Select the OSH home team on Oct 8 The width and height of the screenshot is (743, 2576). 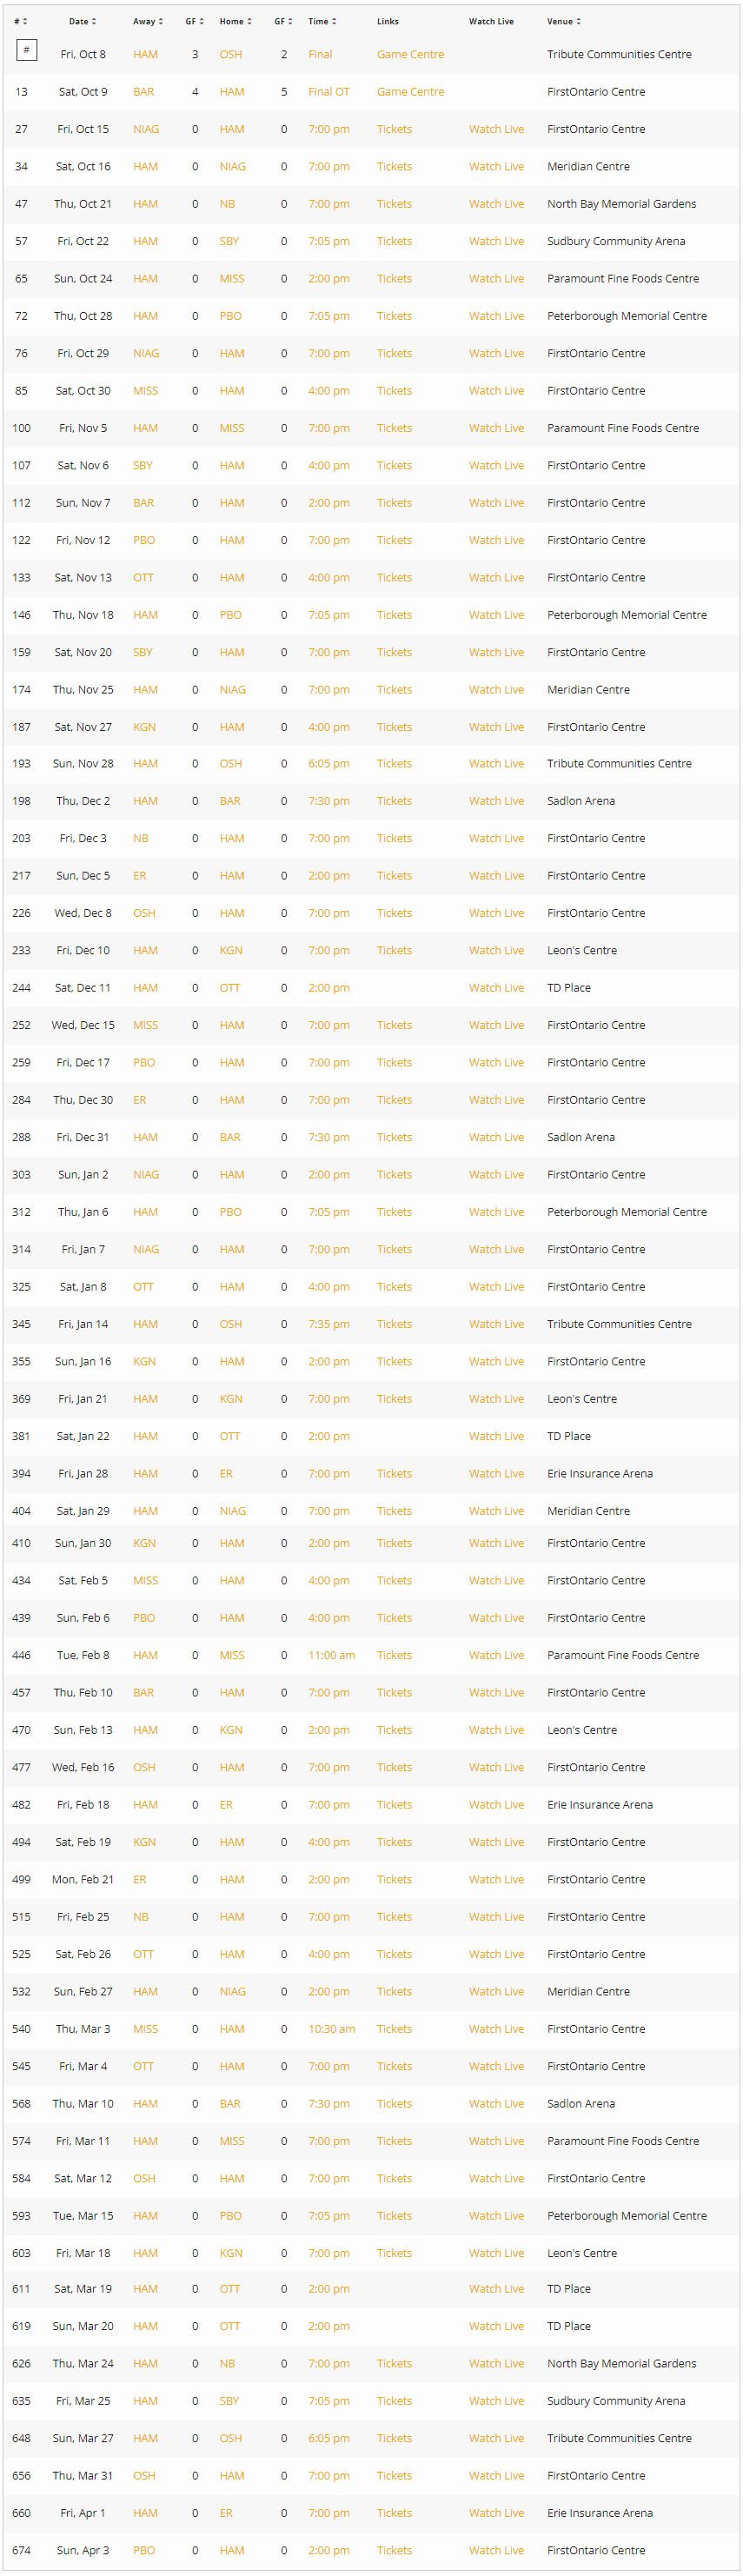coord(230,54)
